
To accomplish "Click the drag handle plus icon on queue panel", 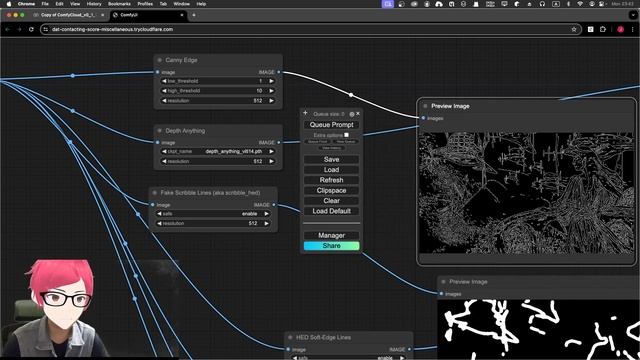I will (x=305, y=113).
